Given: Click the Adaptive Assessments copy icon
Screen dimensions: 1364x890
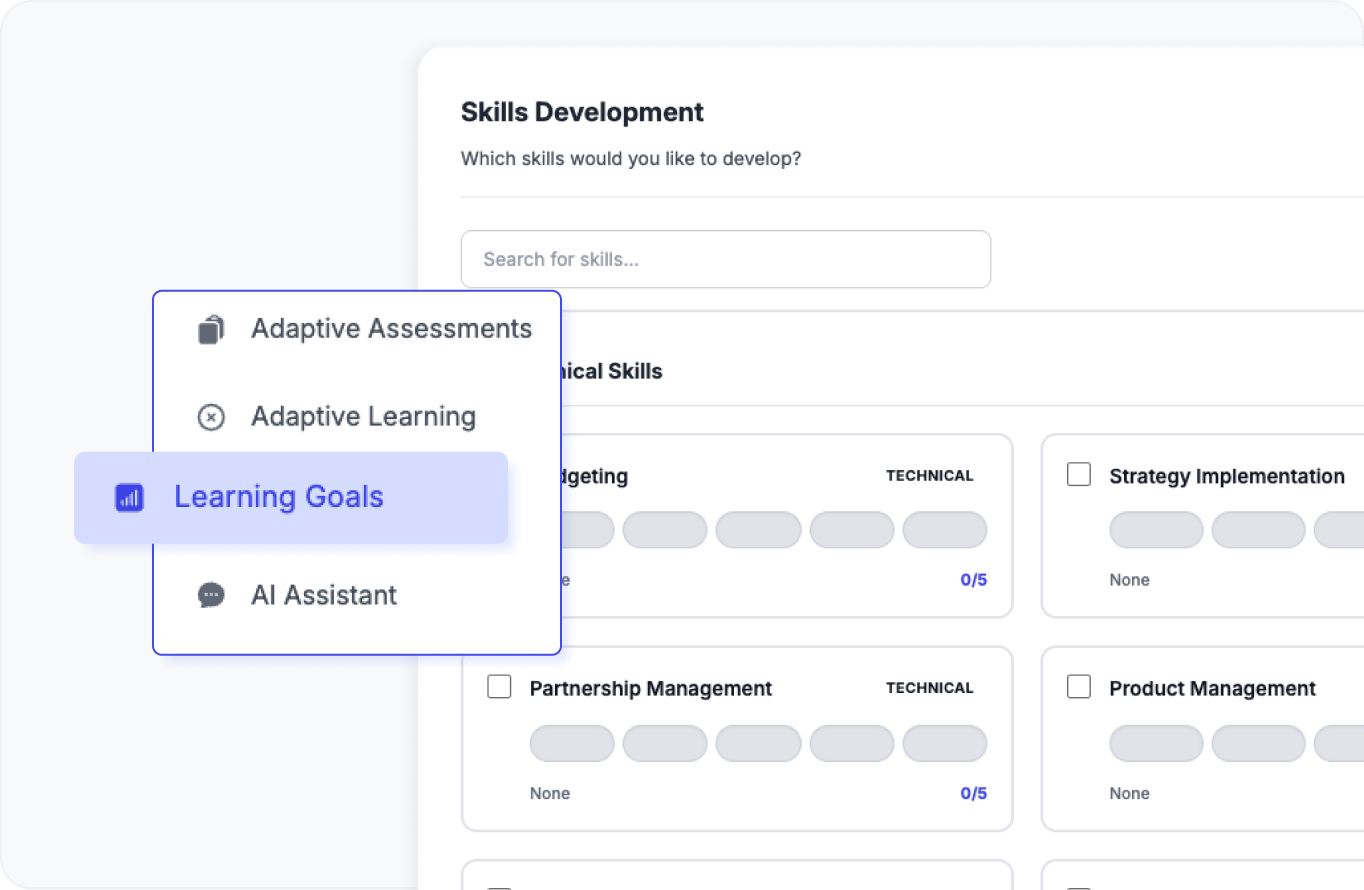Looking at the screenshot, I should [x=210, y=329].
